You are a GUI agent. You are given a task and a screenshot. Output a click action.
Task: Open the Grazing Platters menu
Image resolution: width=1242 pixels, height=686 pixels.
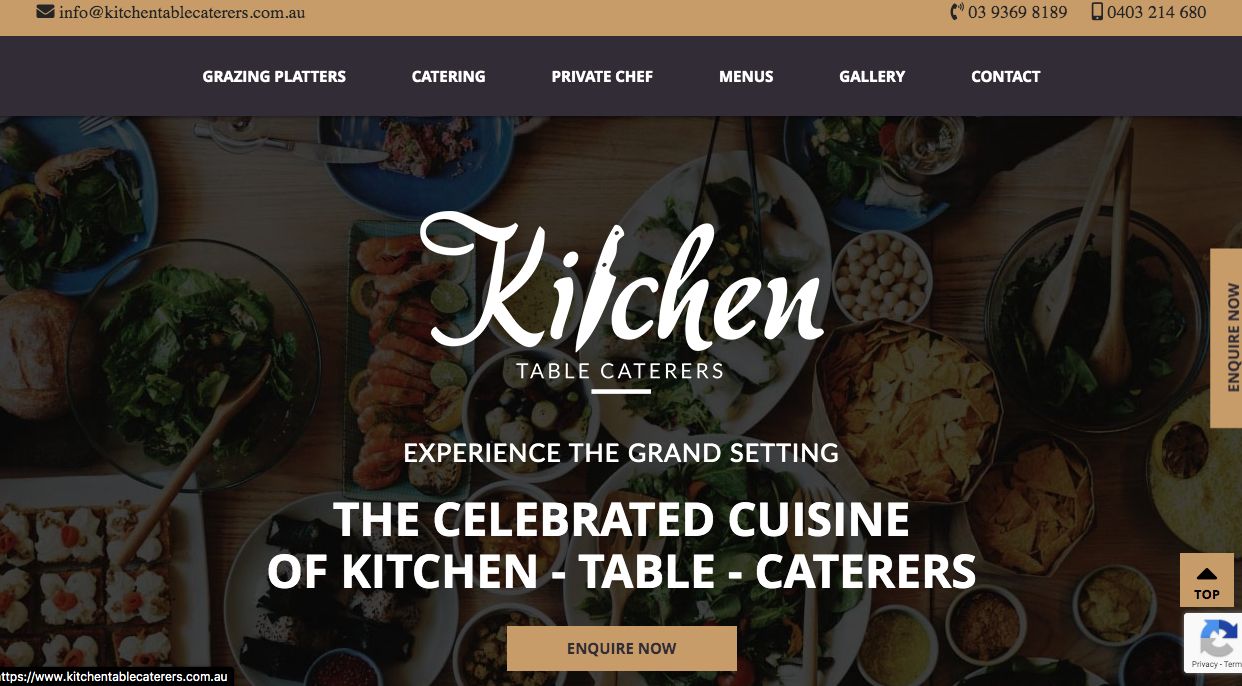click(274, 76)
